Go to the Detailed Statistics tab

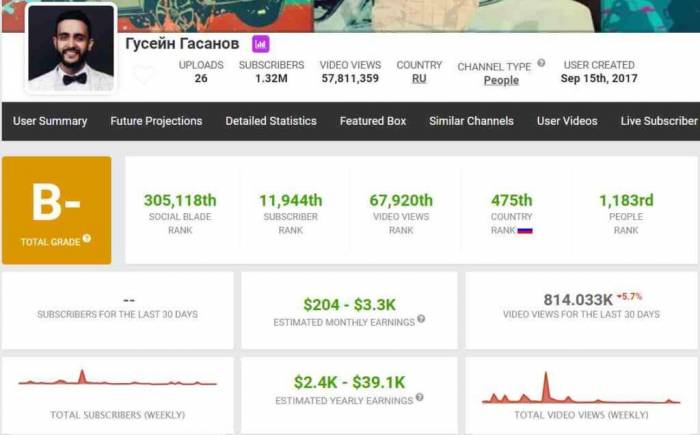pyautogui.click(x=271, y=121)
